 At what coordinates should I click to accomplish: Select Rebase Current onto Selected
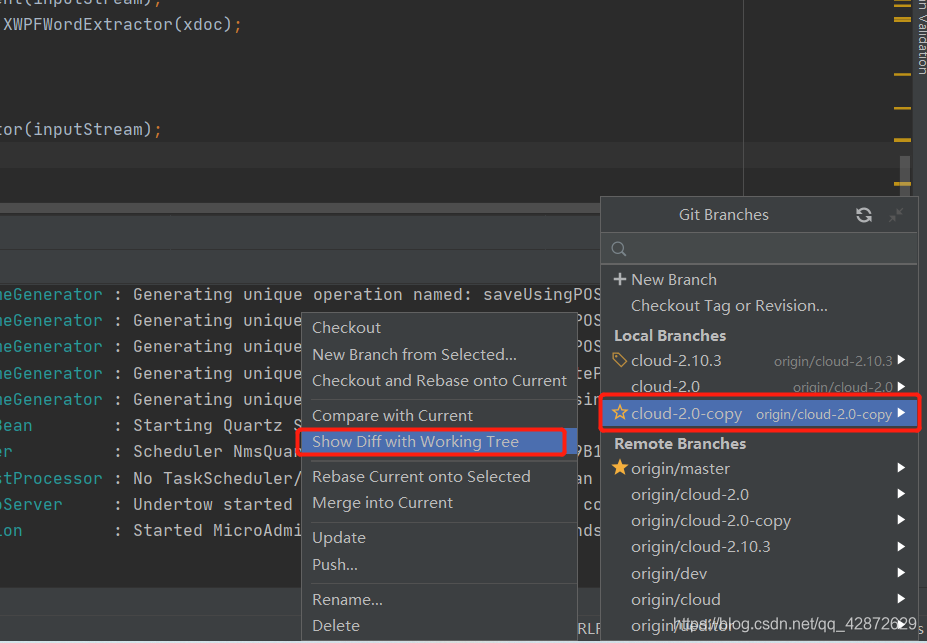point(439,476)
